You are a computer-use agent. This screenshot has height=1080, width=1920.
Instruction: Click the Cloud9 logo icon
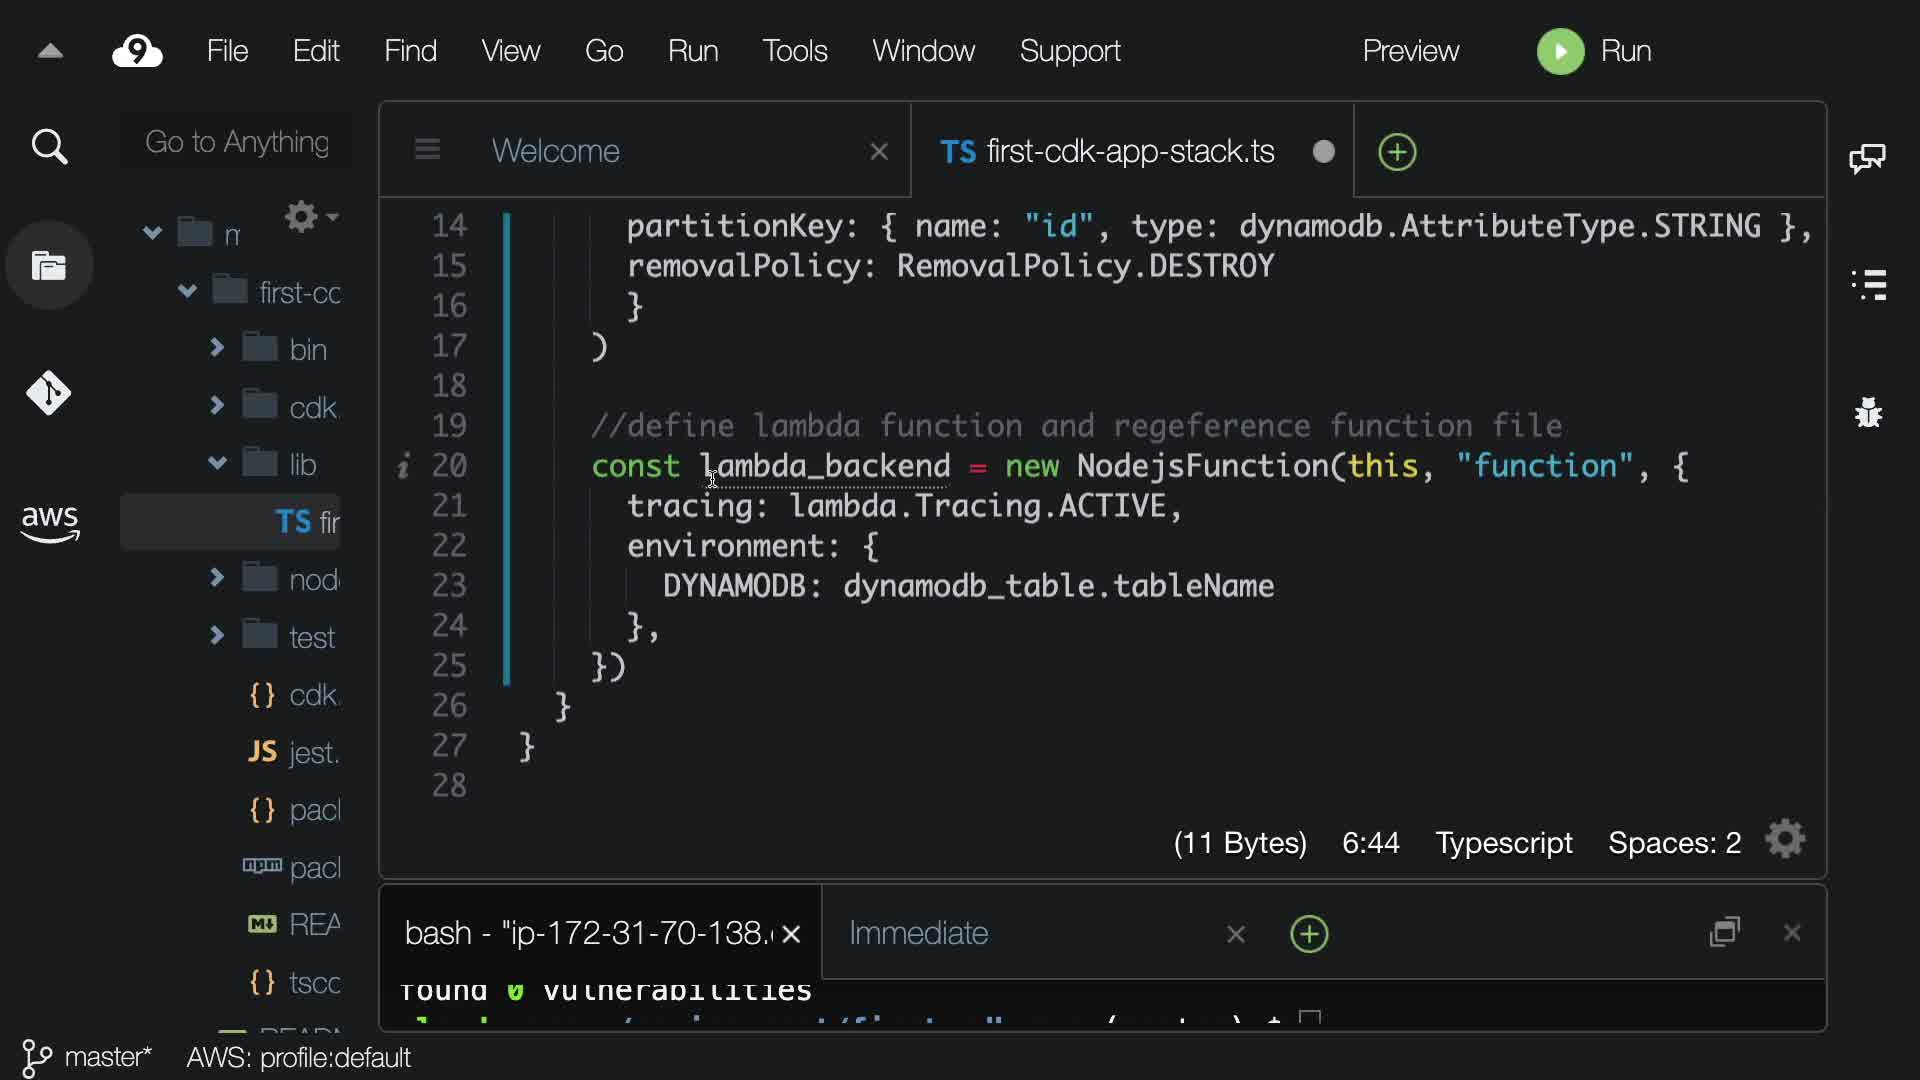[137, 51]
